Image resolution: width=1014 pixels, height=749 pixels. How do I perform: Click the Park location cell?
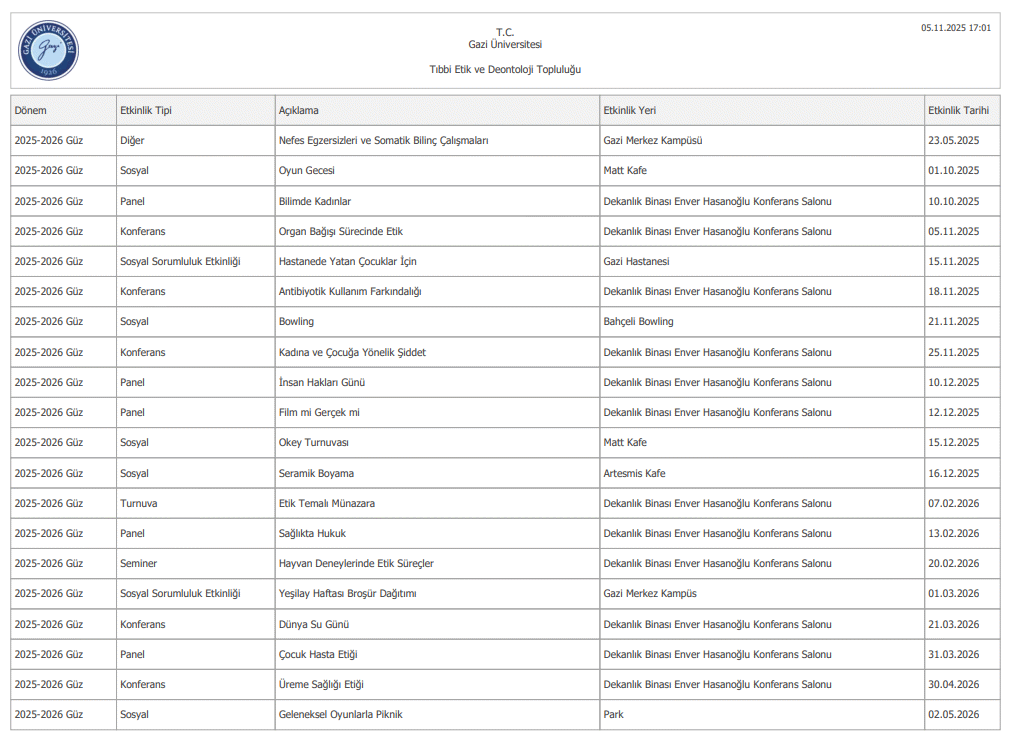point(614,714)
